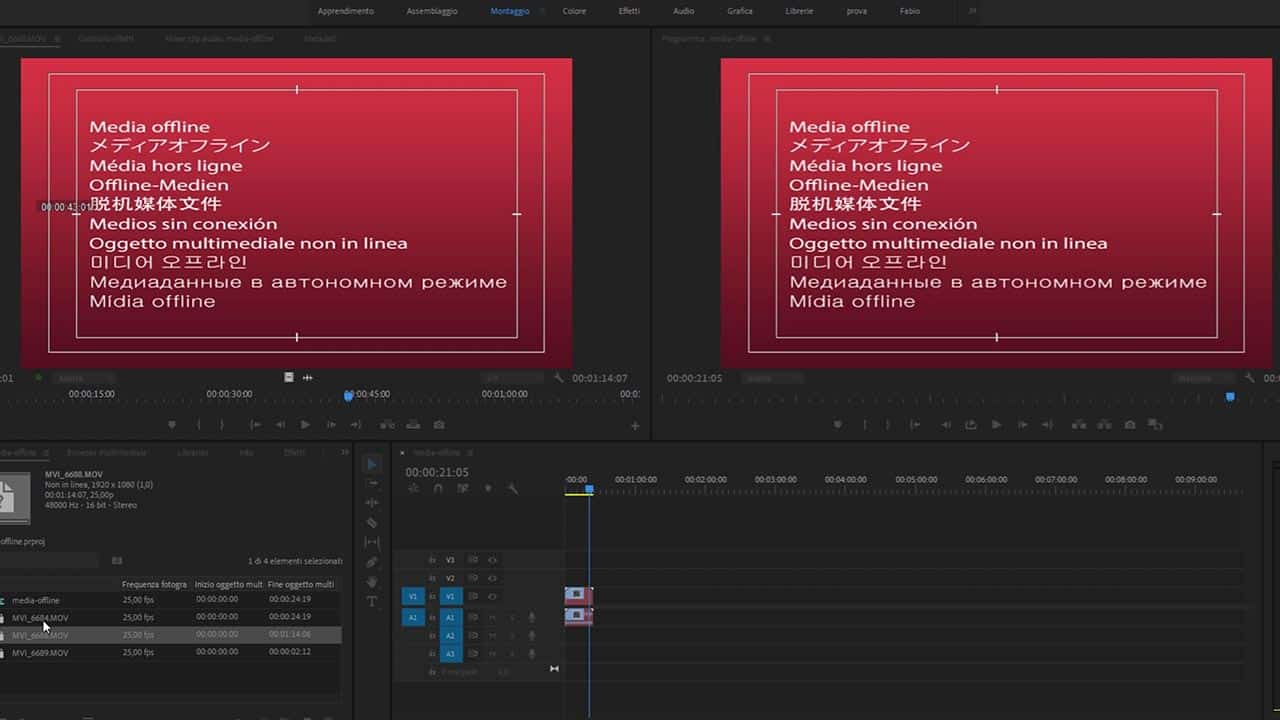Screen dimensions: 1280x720
Task: Toggle V1 track output eye icon
Action: click(492, 596)
